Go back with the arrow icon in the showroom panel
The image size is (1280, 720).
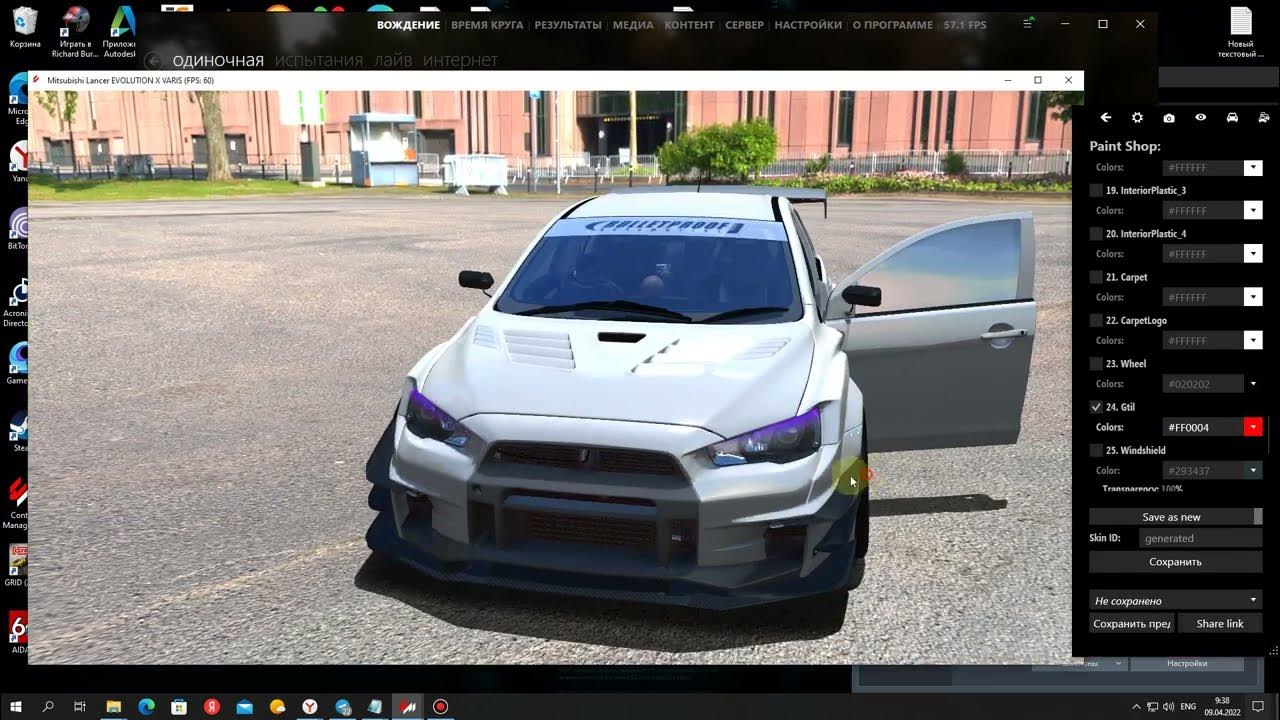point(1106,118)
